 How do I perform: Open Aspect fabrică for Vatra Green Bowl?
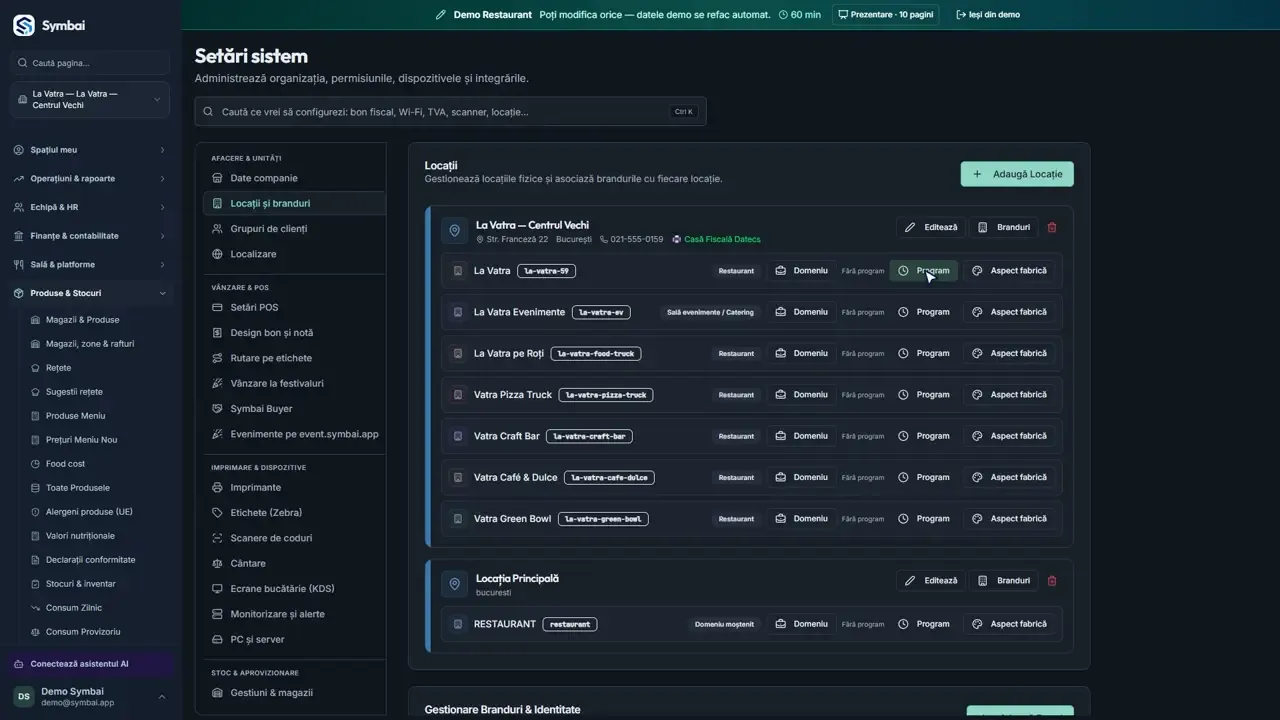click(x=1009, y=519)
